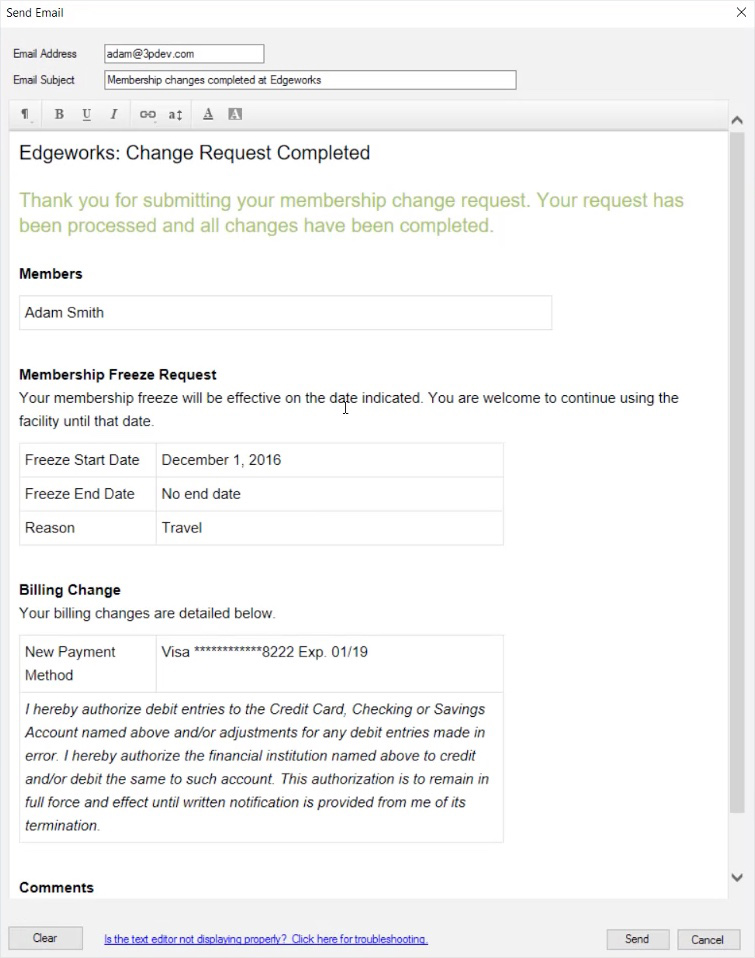Click the Visa 8222 payment method text
Image resolution: width=755 pixels, height=958 pixels.
tap(264, 652)
